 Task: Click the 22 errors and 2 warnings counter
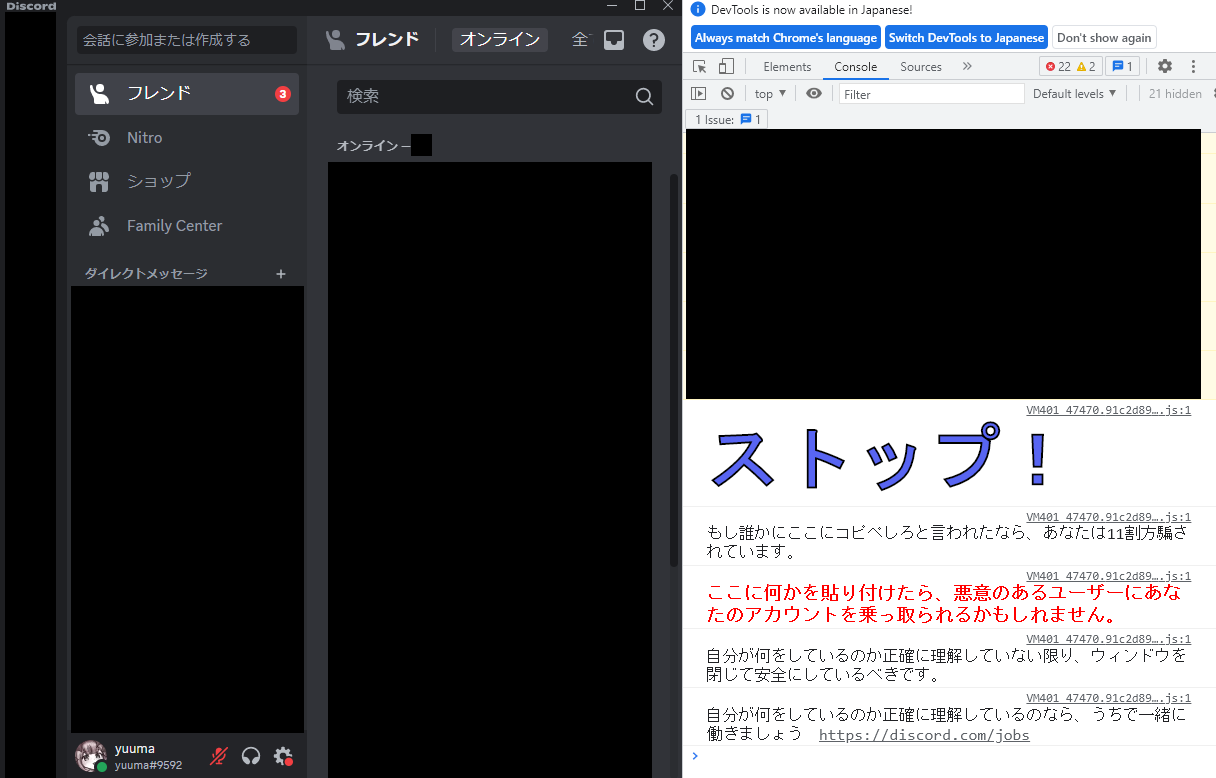click(x=1071, y=67)
